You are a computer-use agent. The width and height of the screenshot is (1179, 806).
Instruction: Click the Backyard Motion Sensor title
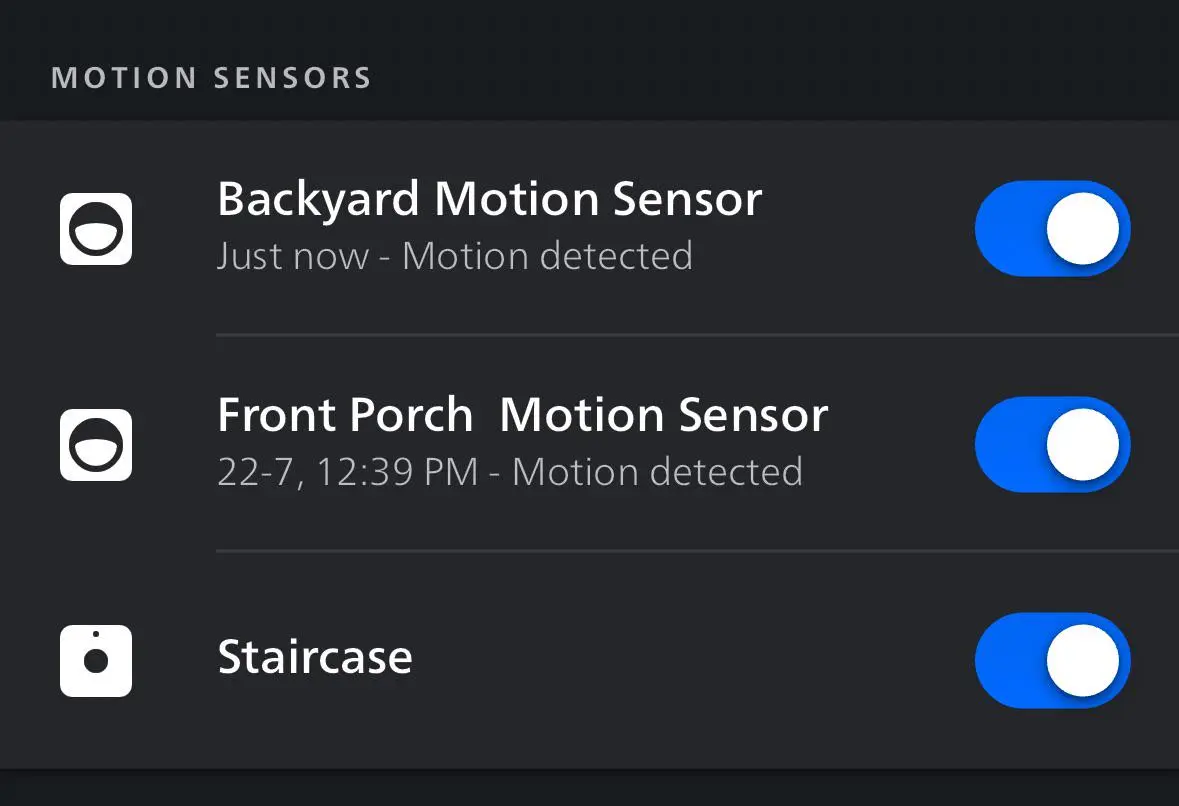coord(490,198)
